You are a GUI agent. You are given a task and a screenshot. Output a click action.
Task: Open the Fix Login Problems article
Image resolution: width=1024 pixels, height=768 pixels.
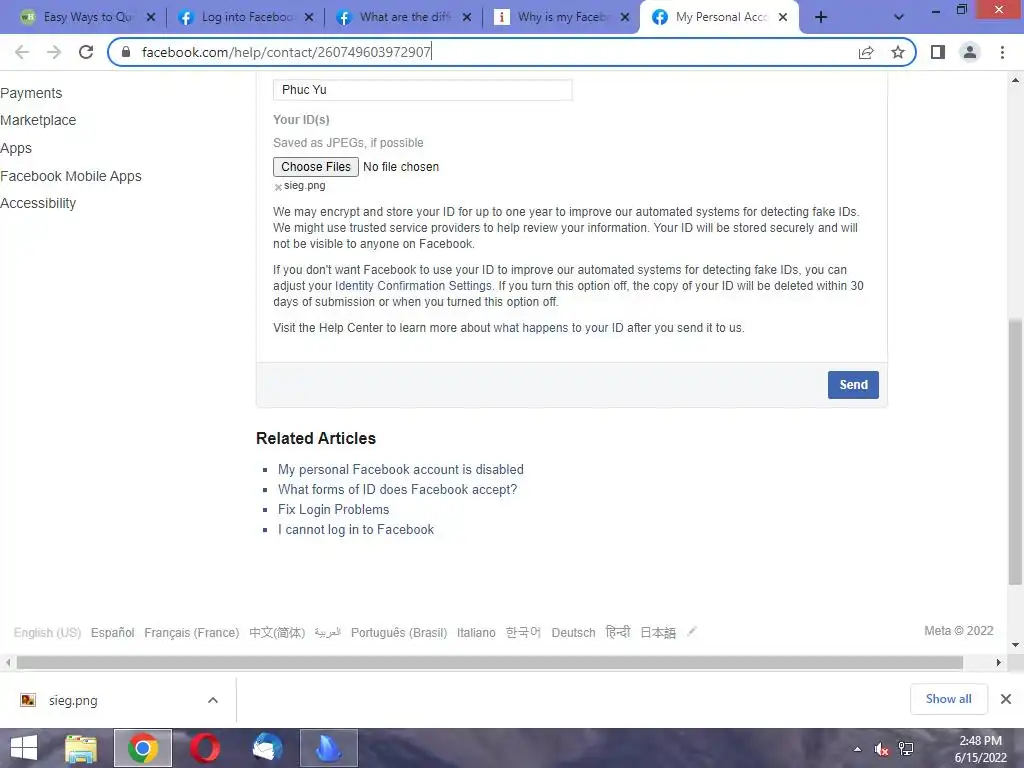pos(333,509)
